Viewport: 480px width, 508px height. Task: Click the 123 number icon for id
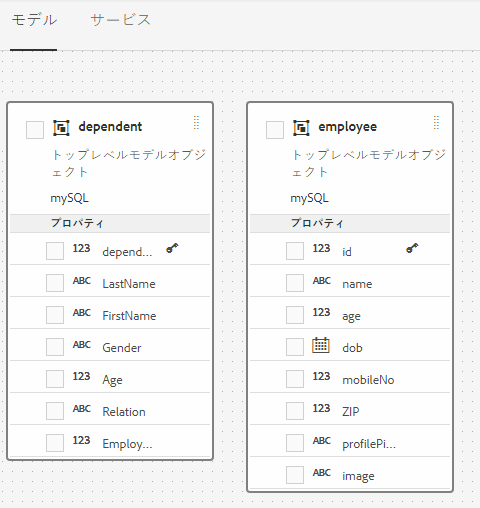tap(321, 248)
